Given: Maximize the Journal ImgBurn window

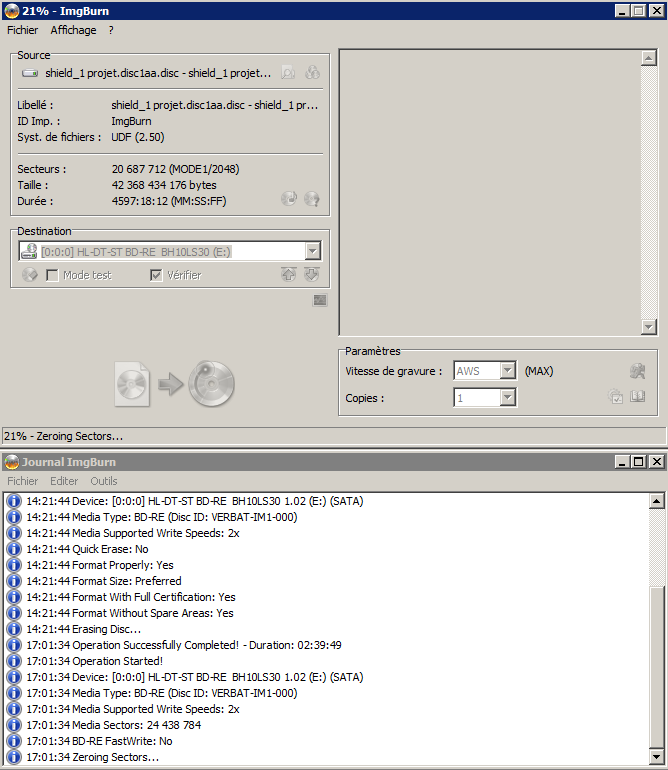Looking at the screenshot, I should 638,462.
